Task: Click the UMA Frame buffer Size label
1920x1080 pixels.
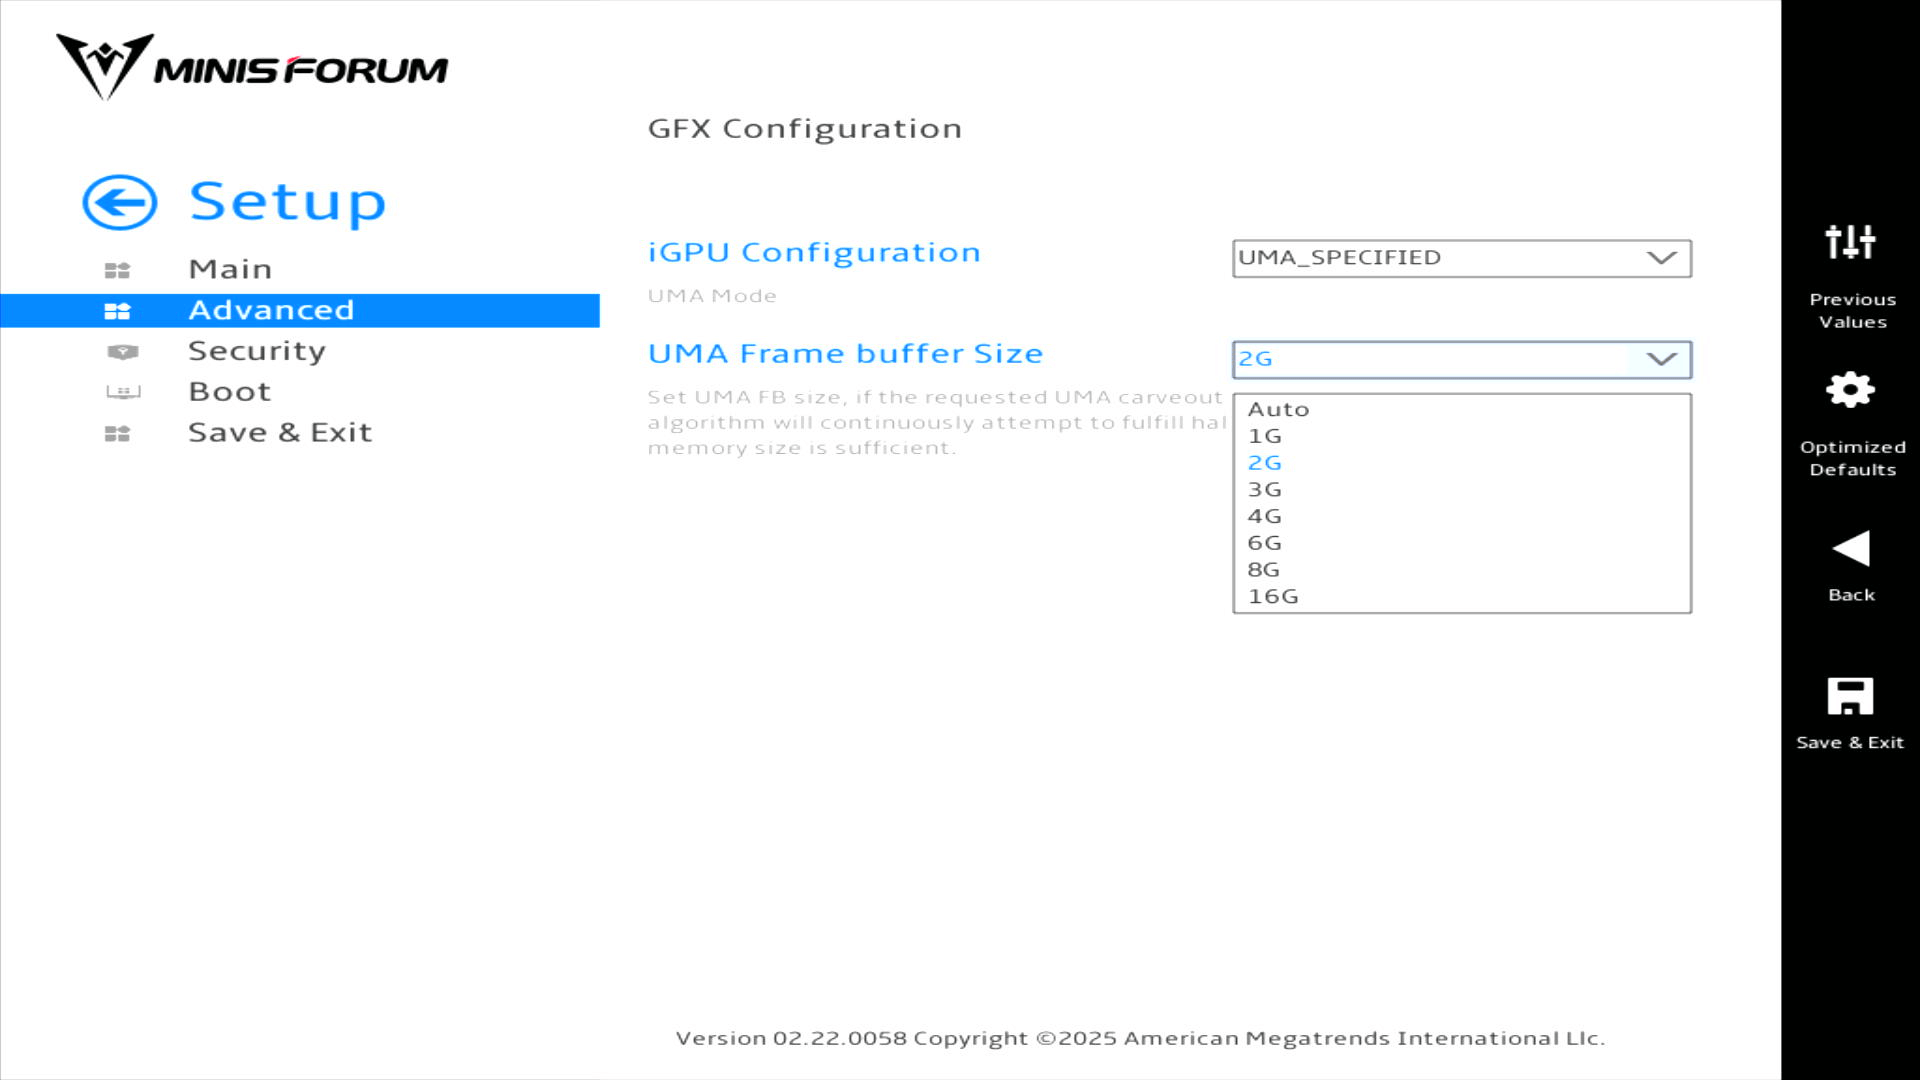Action: tap(845, 354)
